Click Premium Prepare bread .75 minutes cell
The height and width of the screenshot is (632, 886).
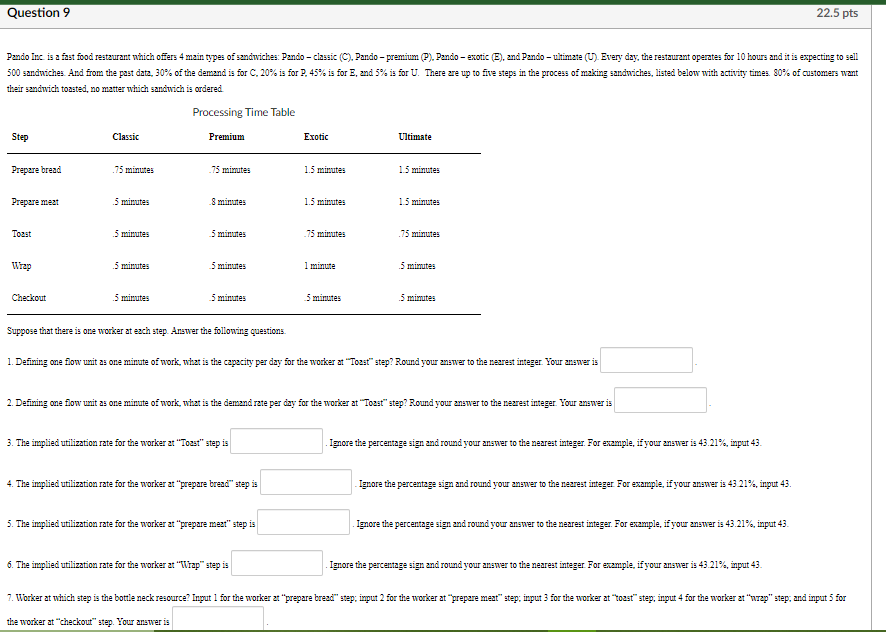229,170
